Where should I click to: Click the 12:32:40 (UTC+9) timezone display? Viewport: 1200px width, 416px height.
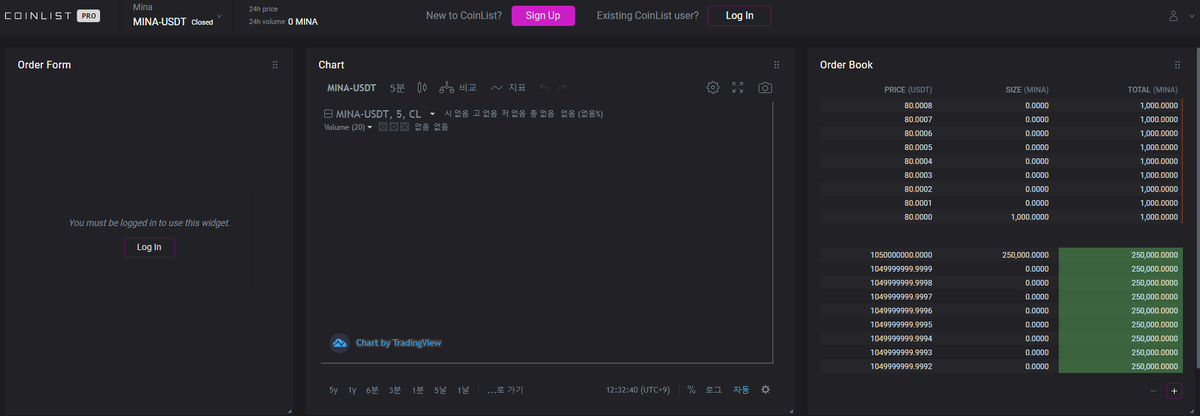[638, 390]
